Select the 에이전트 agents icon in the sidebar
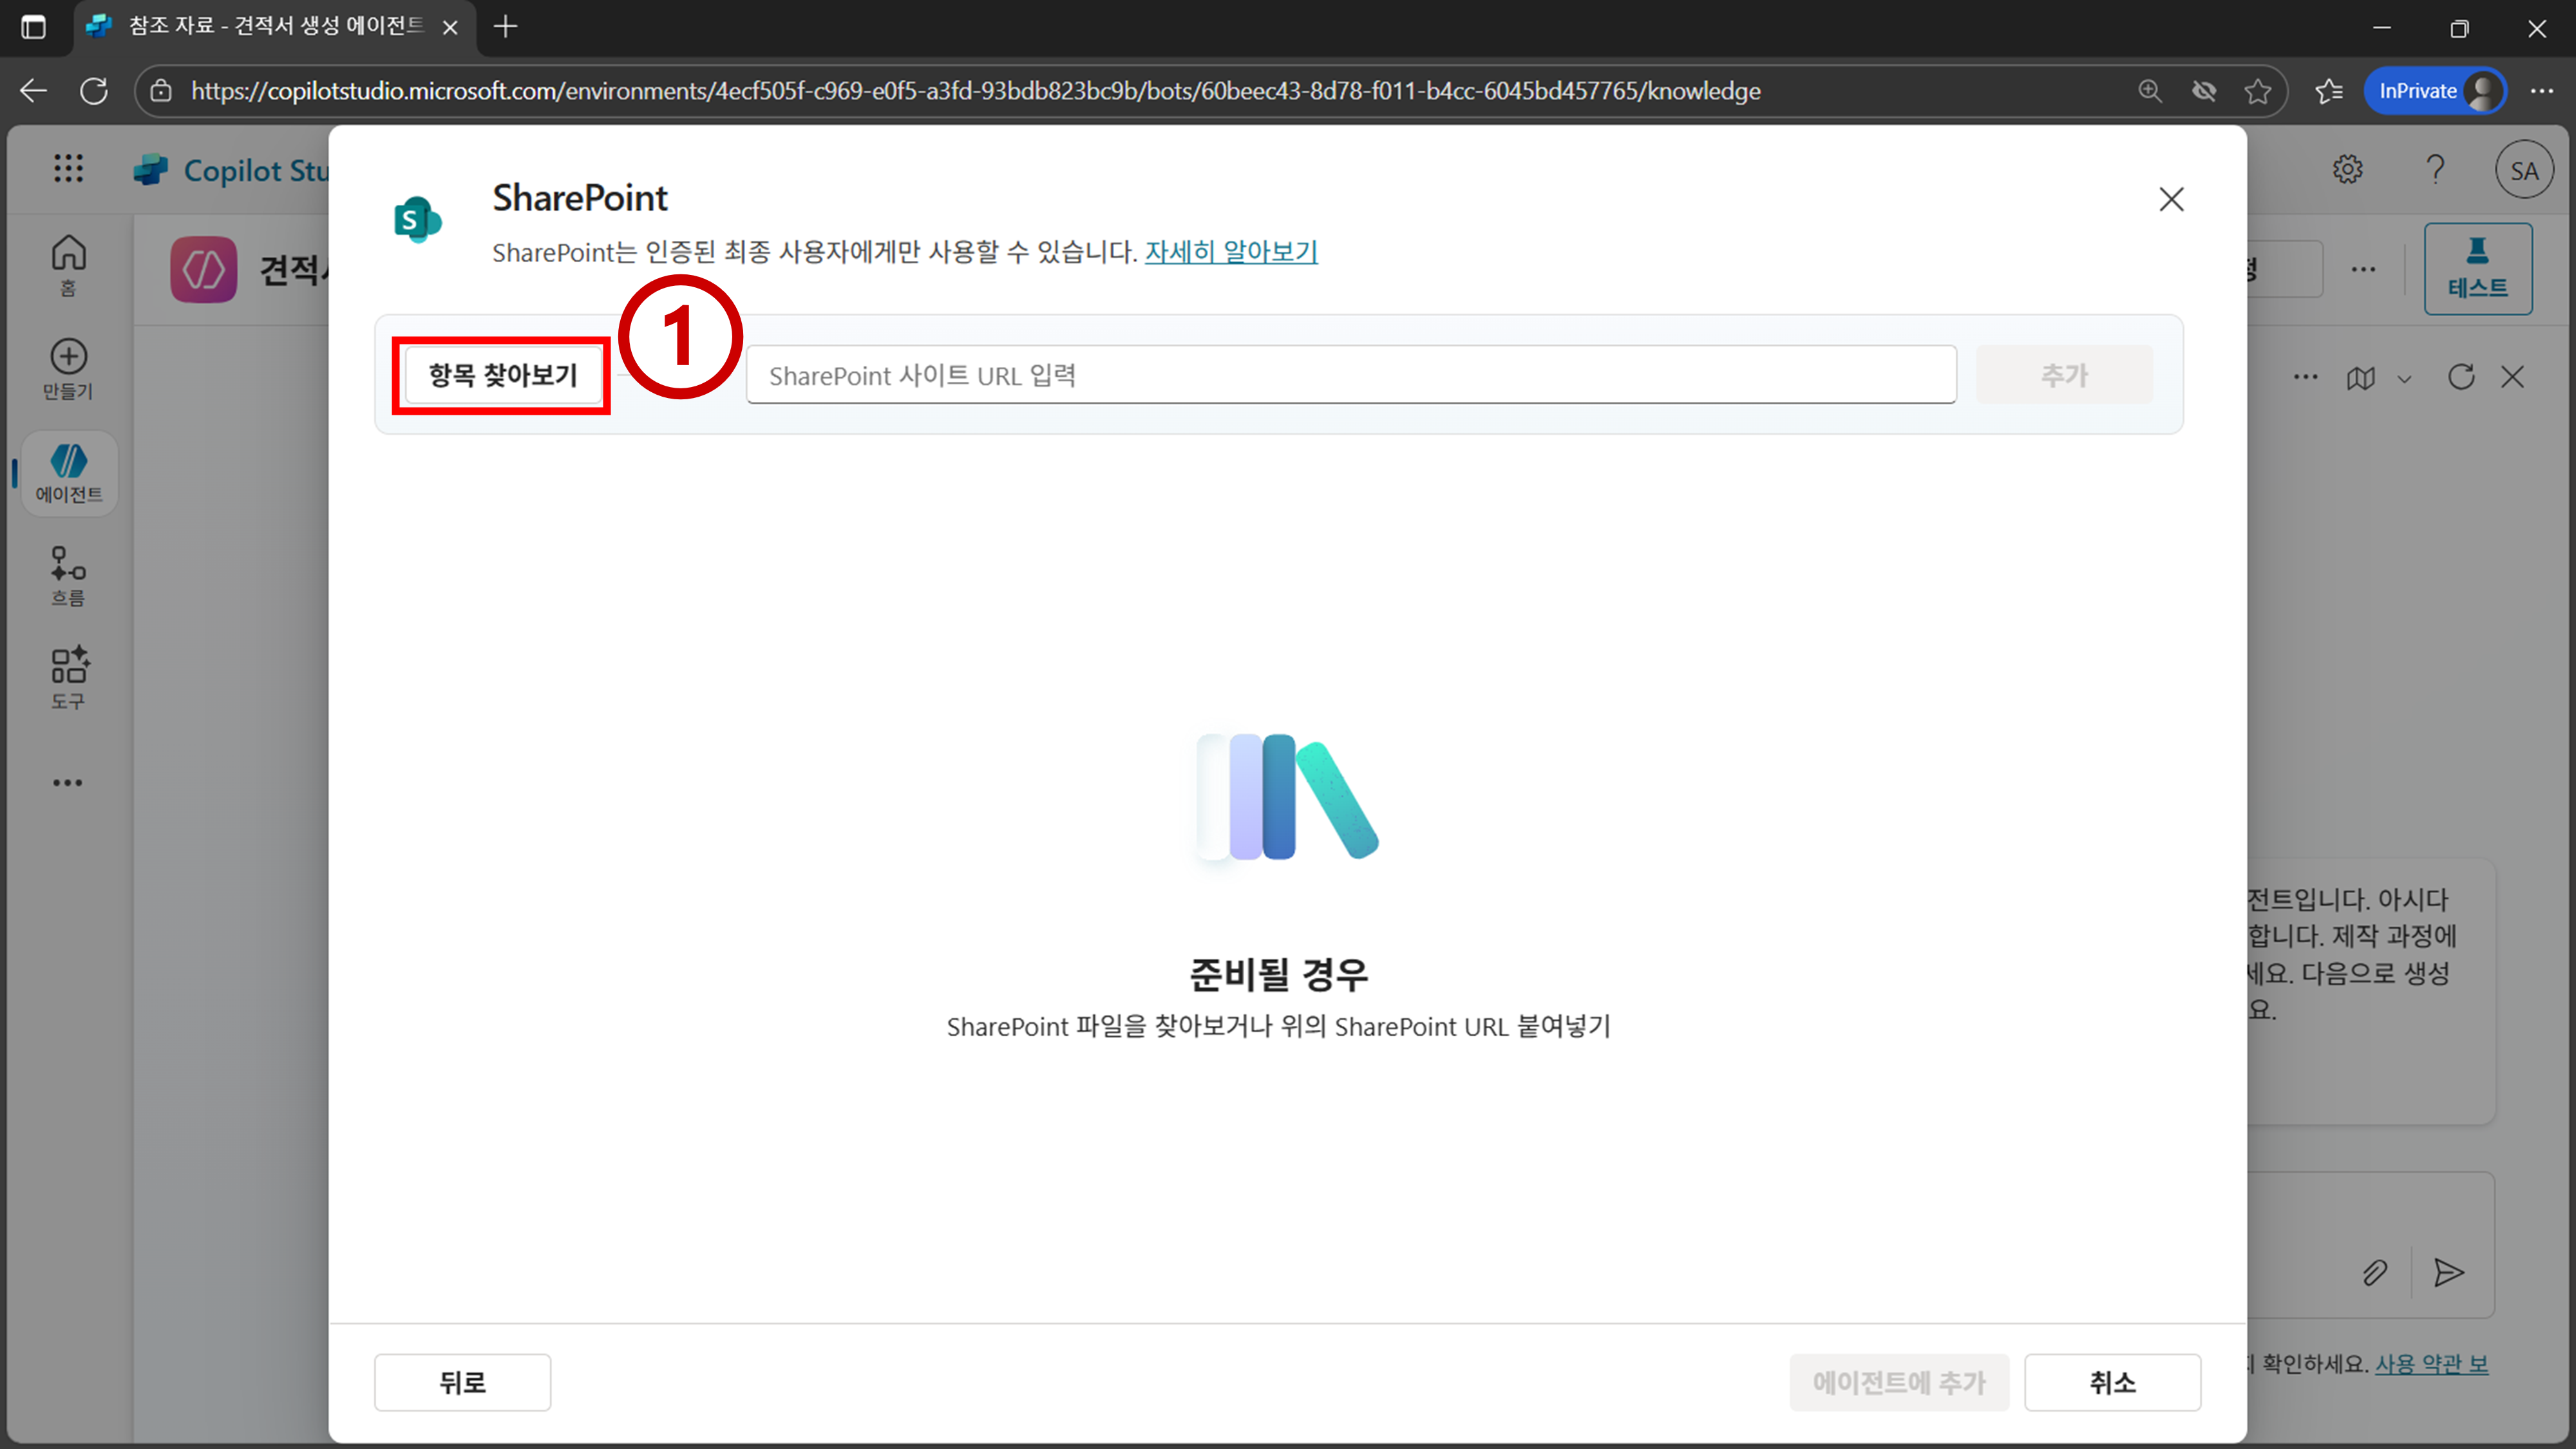Image resolution: width=2576 pixels, height=1449 pixels. [x=68, y=473]
